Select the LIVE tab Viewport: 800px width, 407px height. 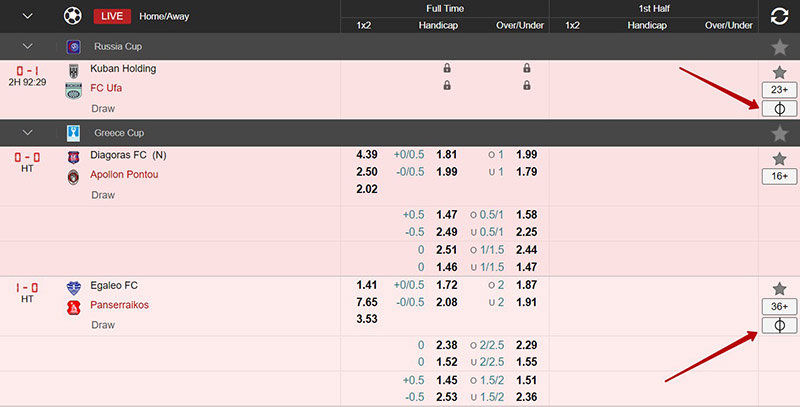coord(112,16)
